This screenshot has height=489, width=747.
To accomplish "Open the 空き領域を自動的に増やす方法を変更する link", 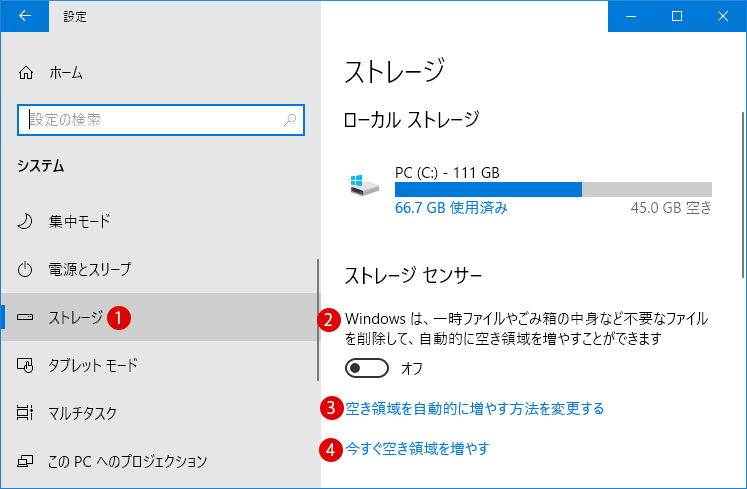I will tap(474, 408).
